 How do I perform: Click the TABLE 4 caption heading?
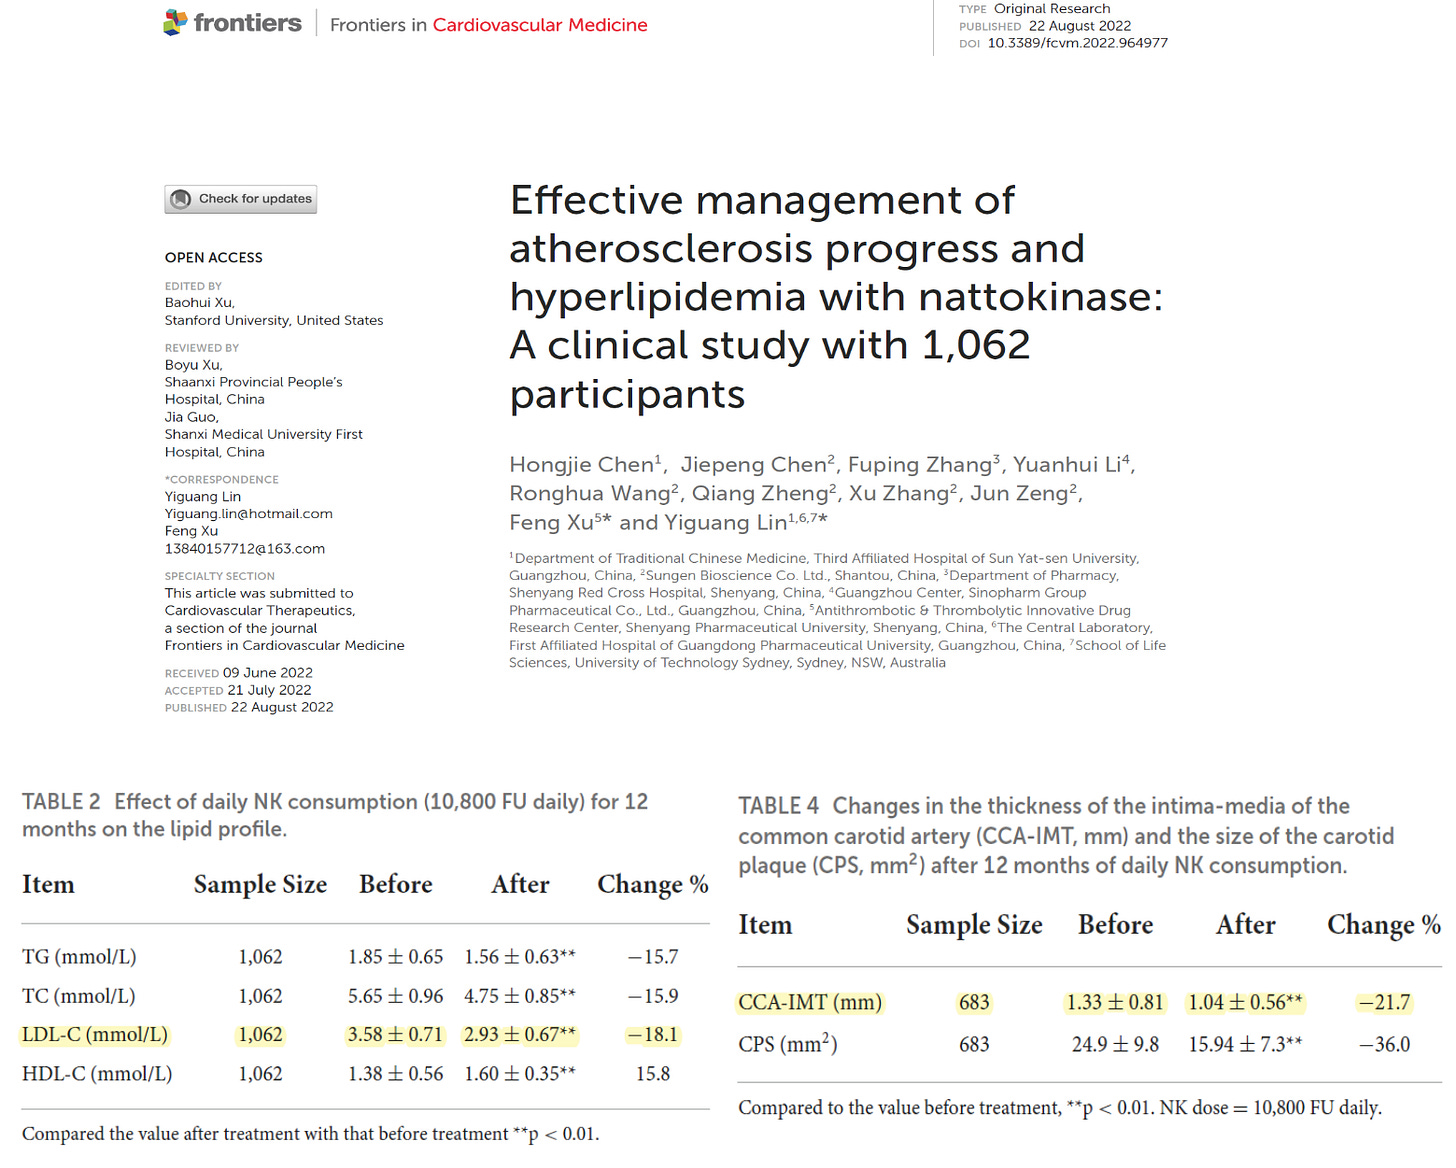tap(778, 806)
